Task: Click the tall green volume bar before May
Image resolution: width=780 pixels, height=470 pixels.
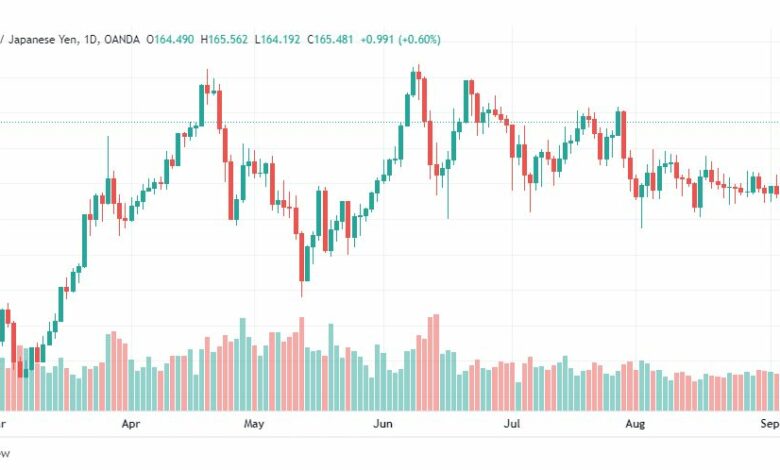Action: click(x=243, y=364)
